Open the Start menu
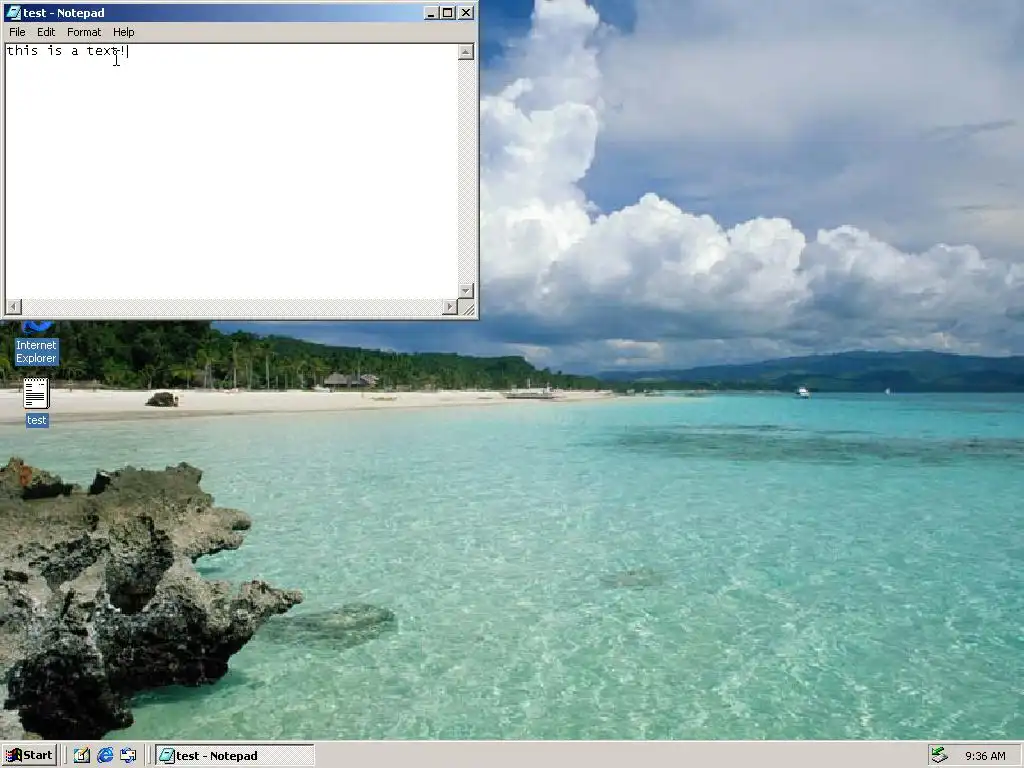The height and width of the screenshot is (768, 1024). pos(29,756)
